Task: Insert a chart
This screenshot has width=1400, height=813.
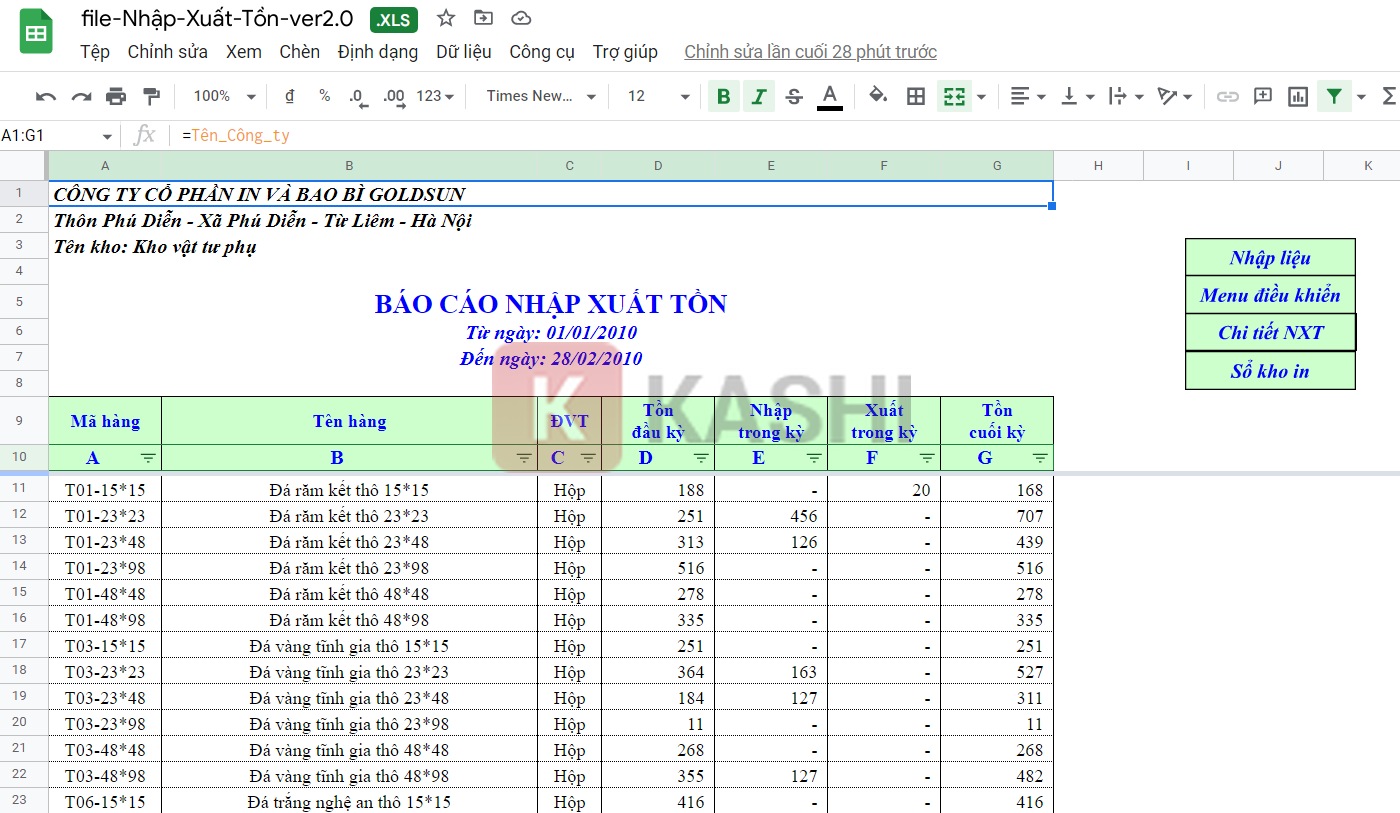Action: [1299, 96]
